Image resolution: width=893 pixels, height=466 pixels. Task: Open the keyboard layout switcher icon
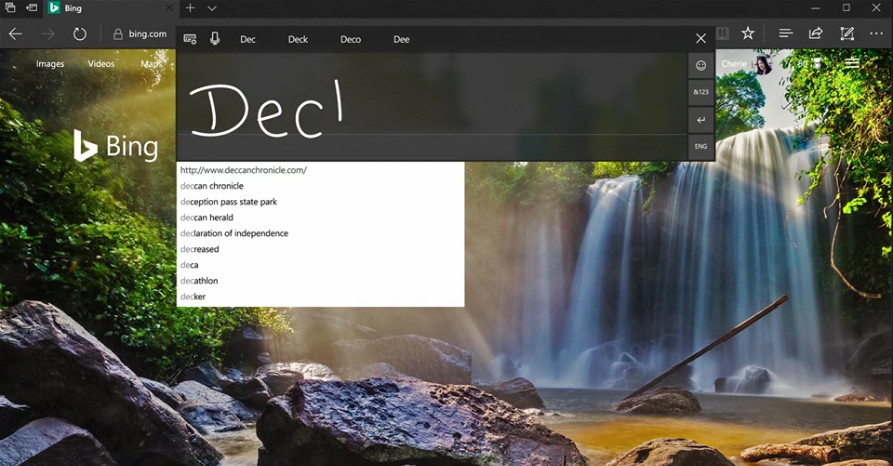point(190,39)
